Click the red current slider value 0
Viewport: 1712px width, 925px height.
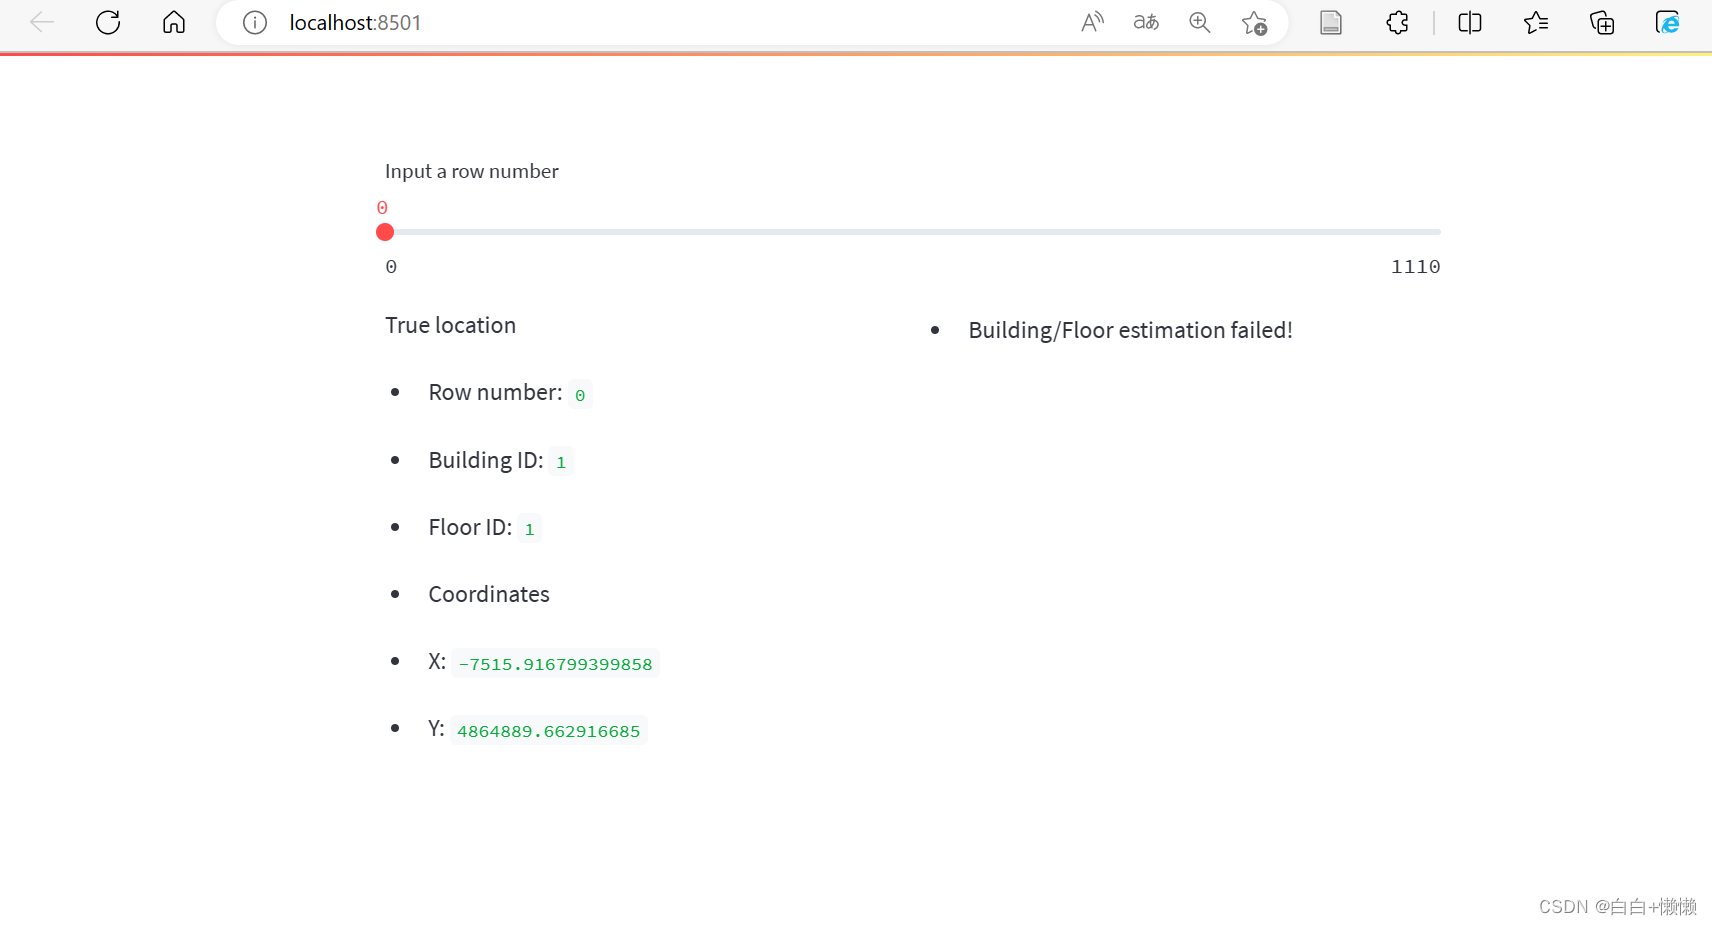coord(382,208)
